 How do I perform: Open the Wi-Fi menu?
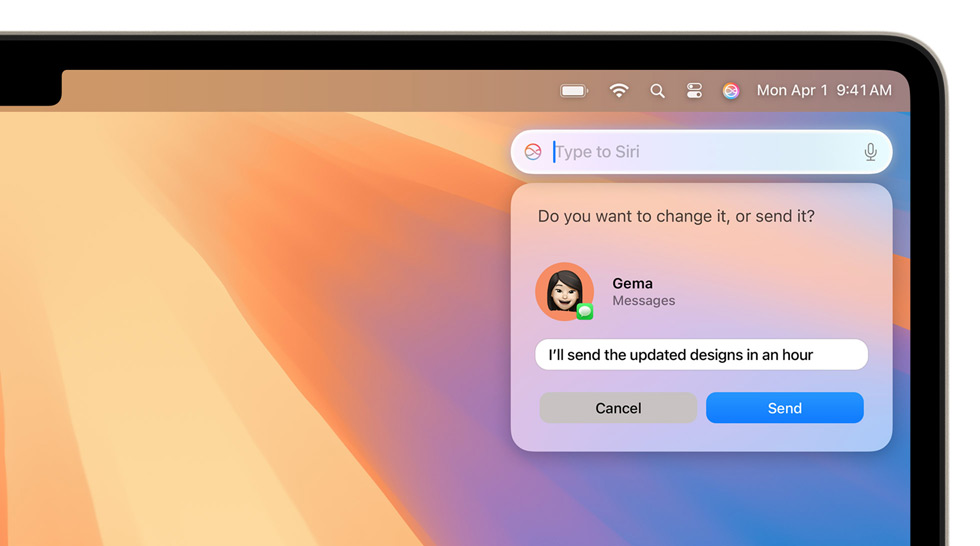coord(619,91)
